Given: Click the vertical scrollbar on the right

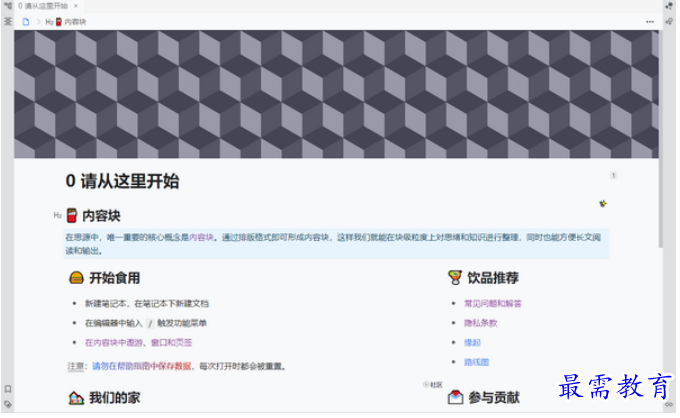Looking at the screenshot, I should tap(662, 139).
